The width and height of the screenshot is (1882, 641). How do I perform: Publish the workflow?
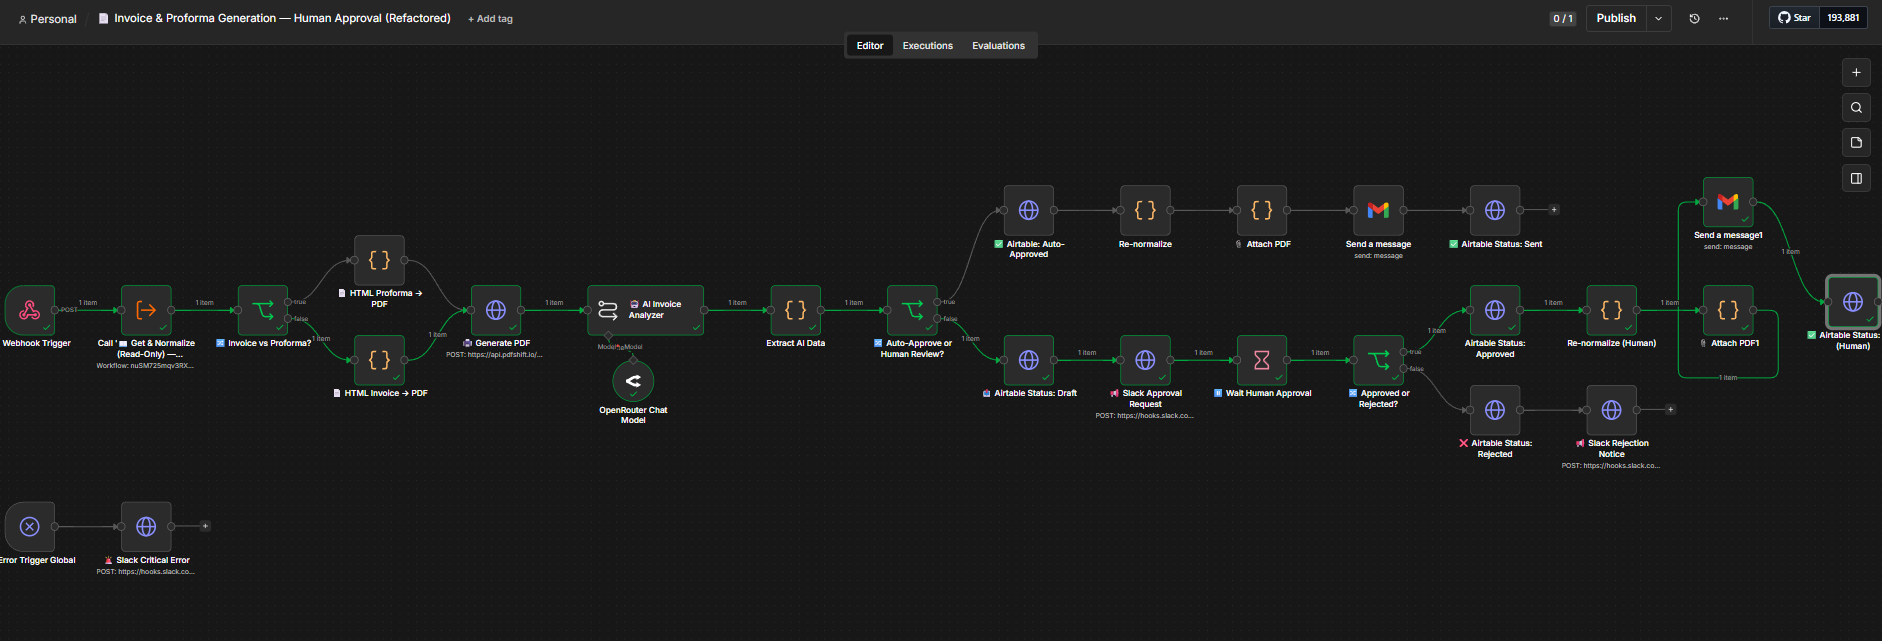(x=1616, y=18)
